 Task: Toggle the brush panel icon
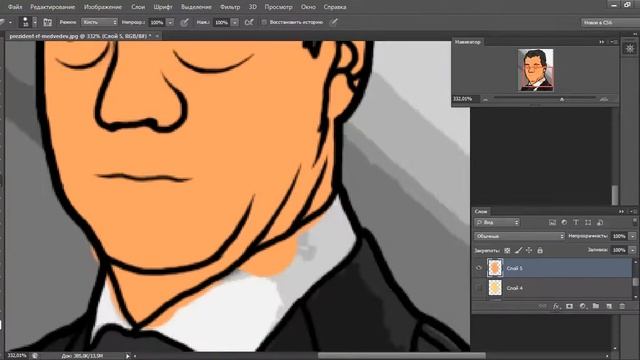(x=47, y=22)
